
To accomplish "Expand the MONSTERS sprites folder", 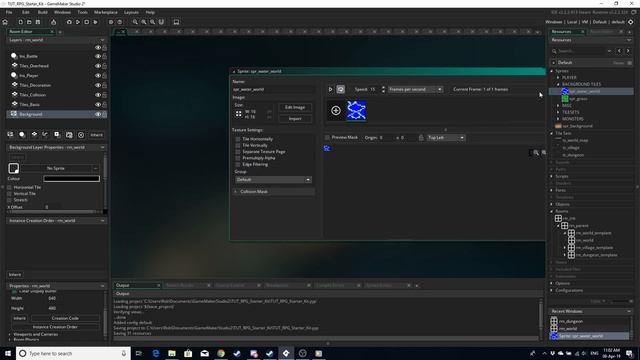I will [x=558, y=119].
